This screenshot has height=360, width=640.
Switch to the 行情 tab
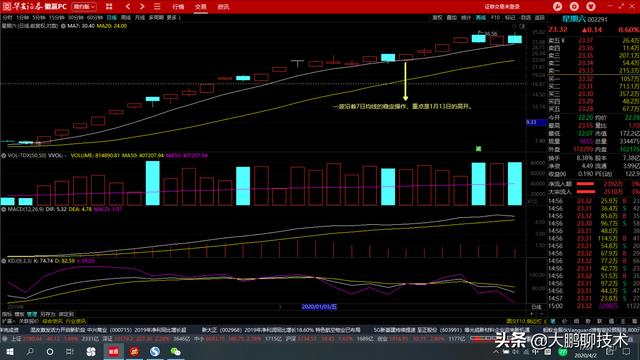click(178, 7)
